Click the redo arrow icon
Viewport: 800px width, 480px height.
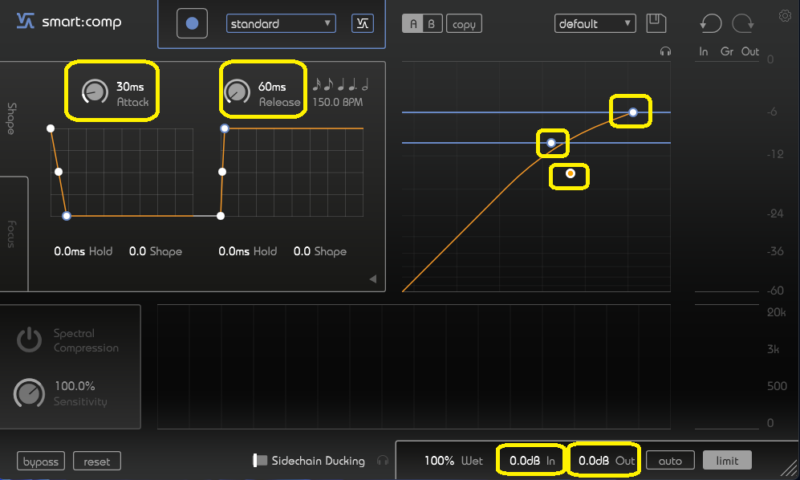tap(742, 23)
